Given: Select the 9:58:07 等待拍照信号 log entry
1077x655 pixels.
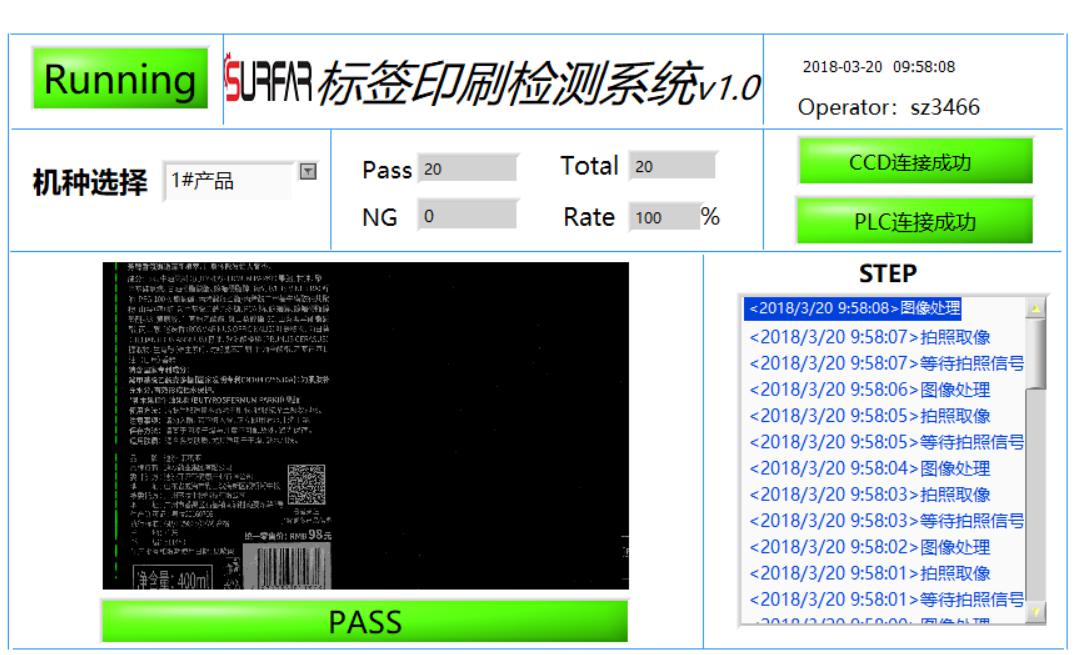Looking at the screenshot, I should coord(886,363).
